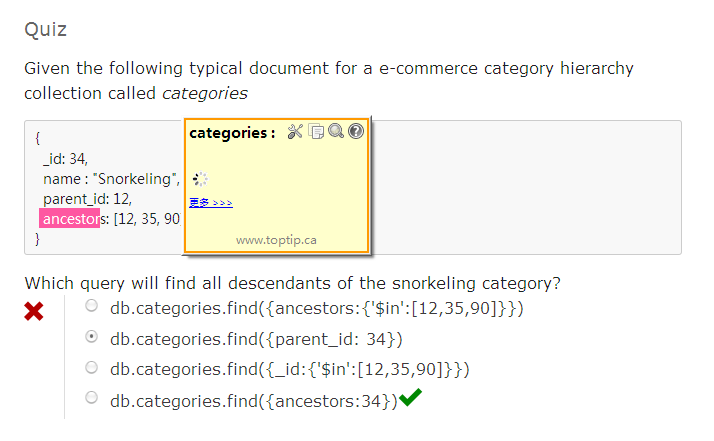Select the parent_id: 34 radio option

[92, 336]
